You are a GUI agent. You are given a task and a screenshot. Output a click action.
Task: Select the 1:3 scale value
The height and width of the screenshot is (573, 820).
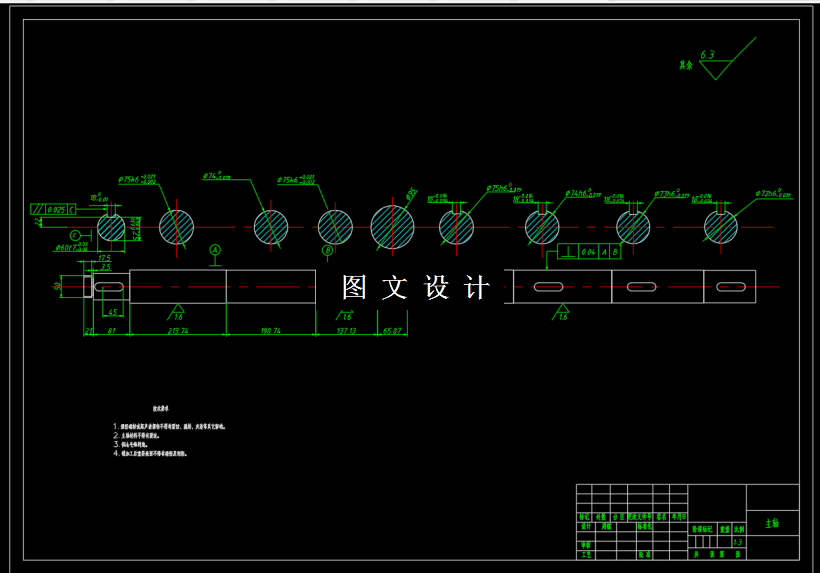tap(738, 542)
